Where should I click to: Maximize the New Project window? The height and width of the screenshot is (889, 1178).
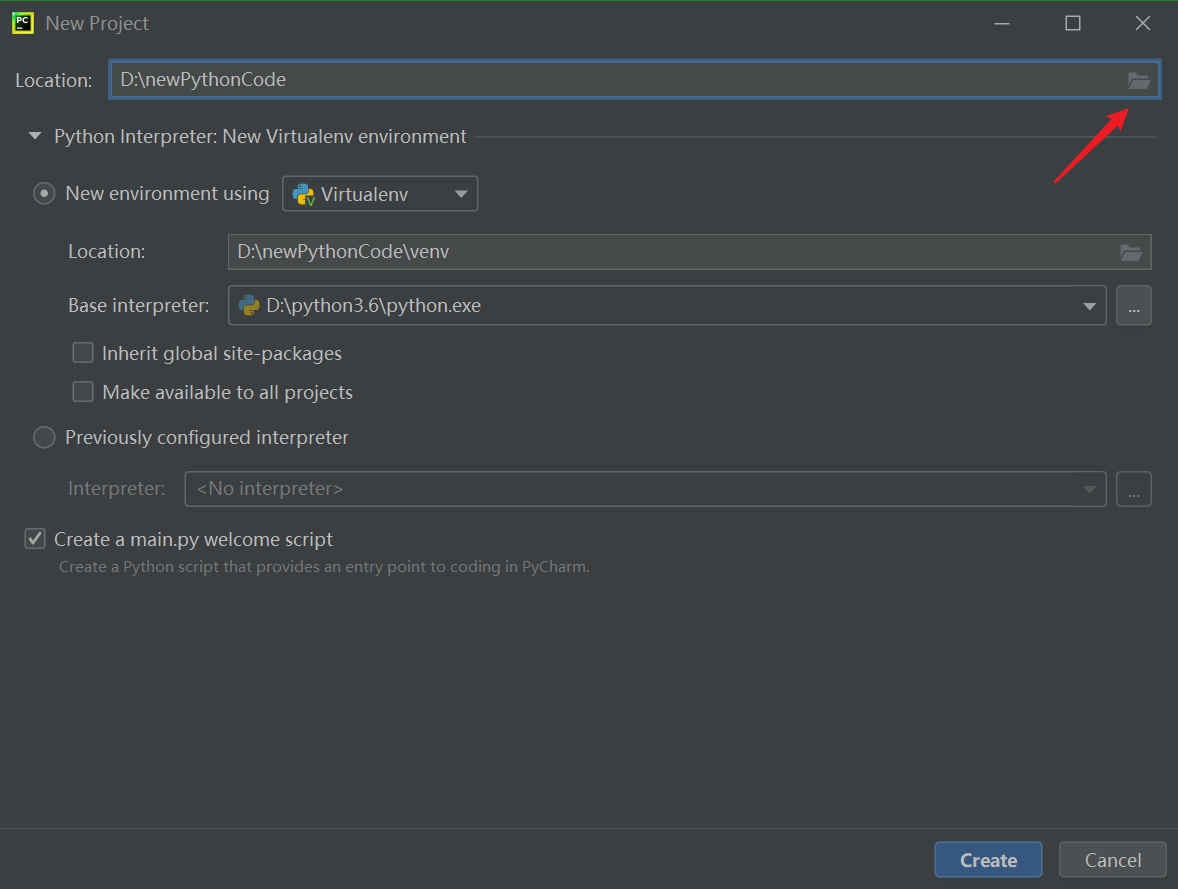(x=1073, y=23)
